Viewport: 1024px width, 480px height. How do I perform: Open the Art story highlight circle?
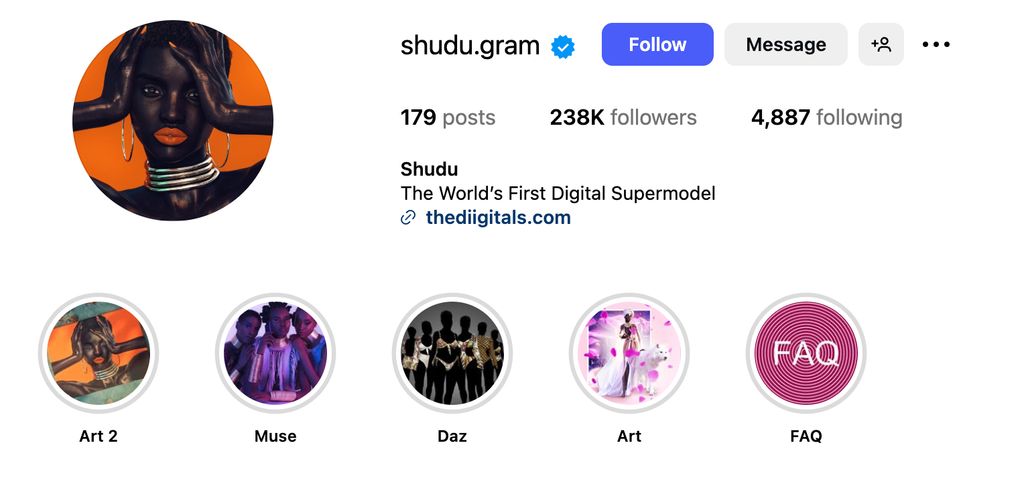tap(629, 353)
